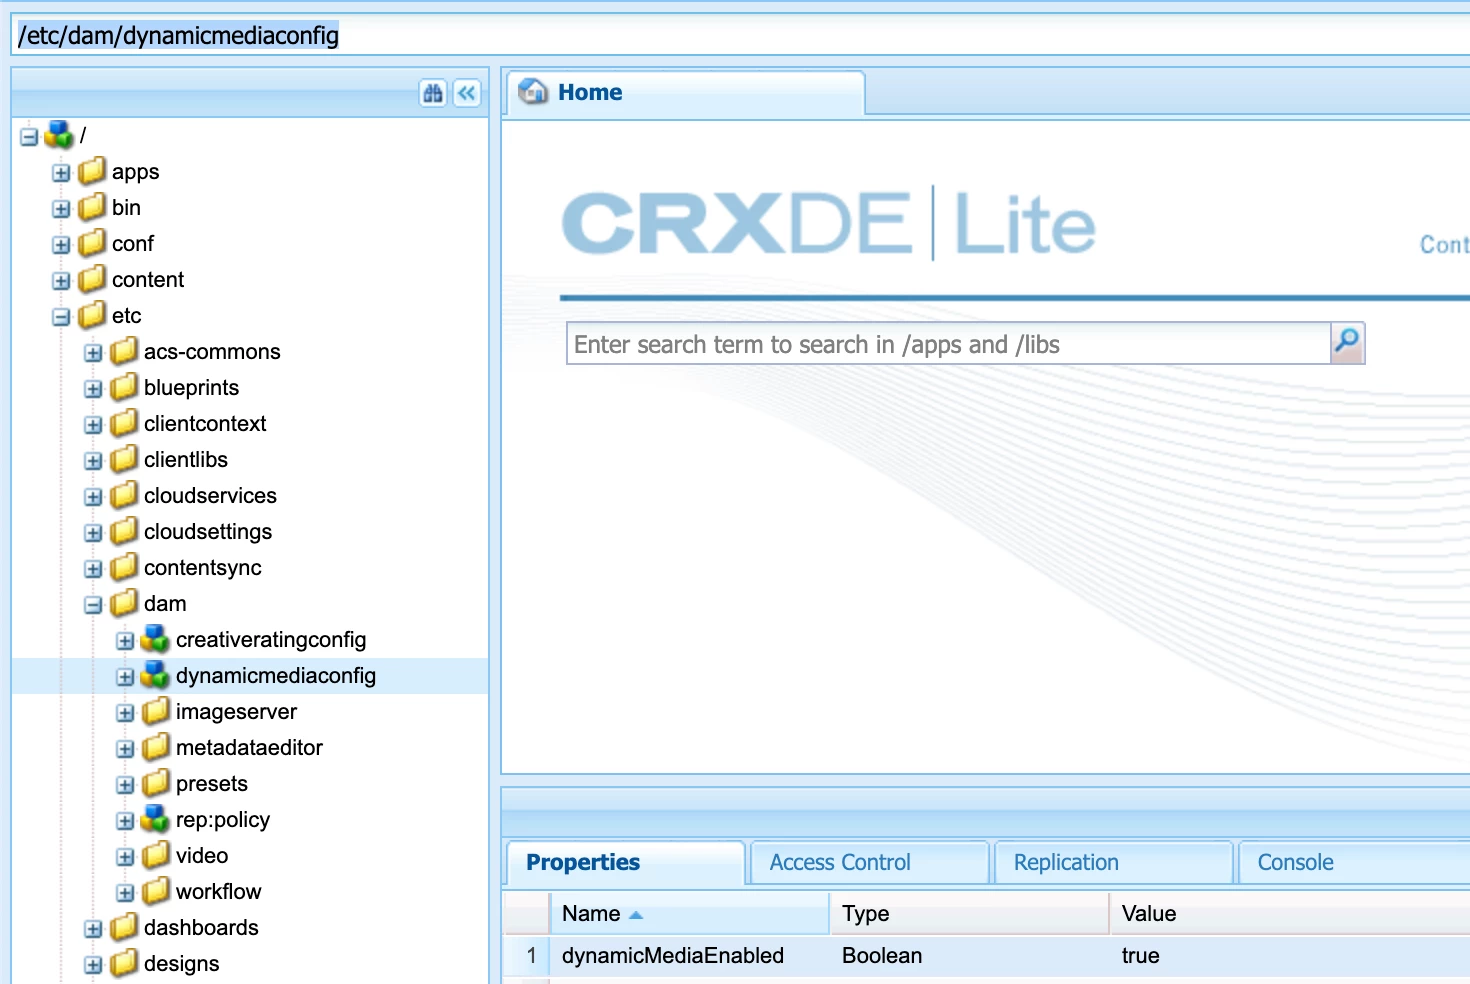Image resolution: width=1470 pixels, height=984 pixels.
Task: Click the etc folder icon
Action: (92, 315)
